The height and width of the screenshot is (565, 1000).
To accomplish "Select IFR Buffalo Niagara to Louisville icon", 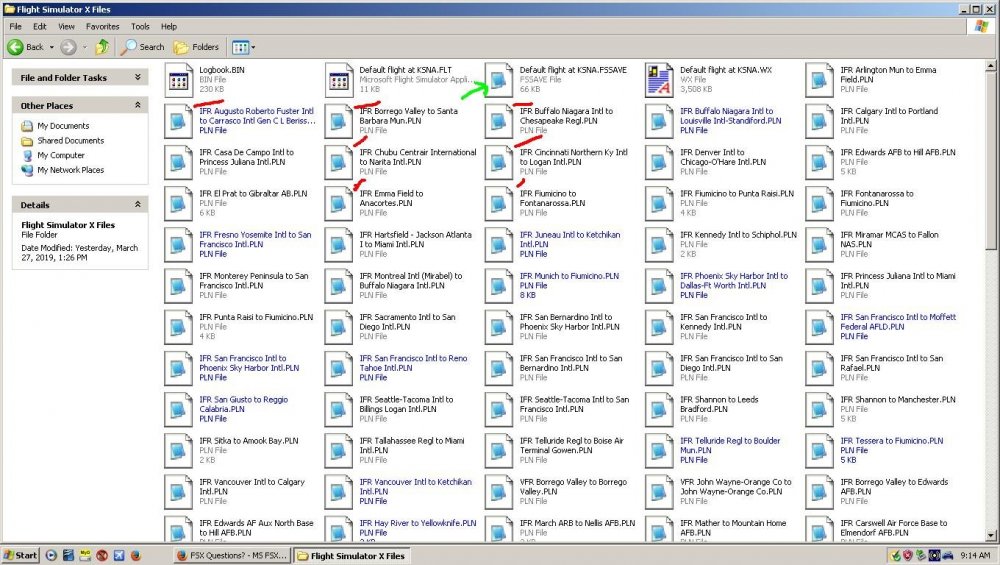I will pos(659,121).
